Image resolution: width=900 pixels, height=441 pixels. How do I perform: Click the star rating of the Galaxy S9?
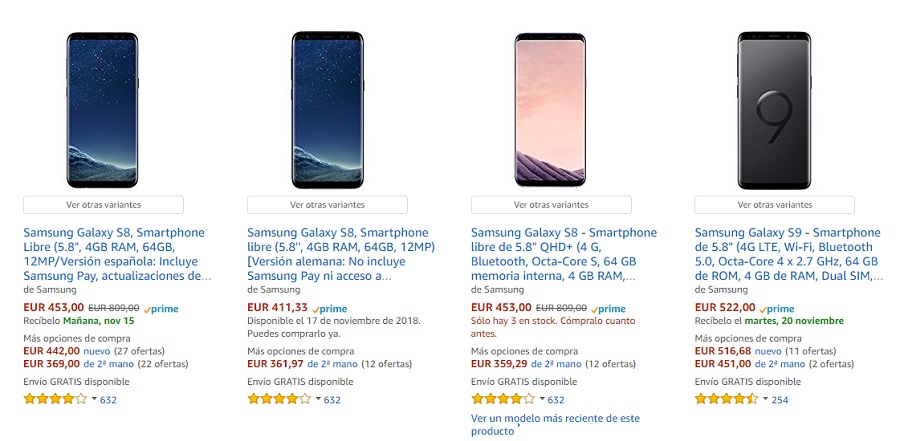click(x=726, y=399)
